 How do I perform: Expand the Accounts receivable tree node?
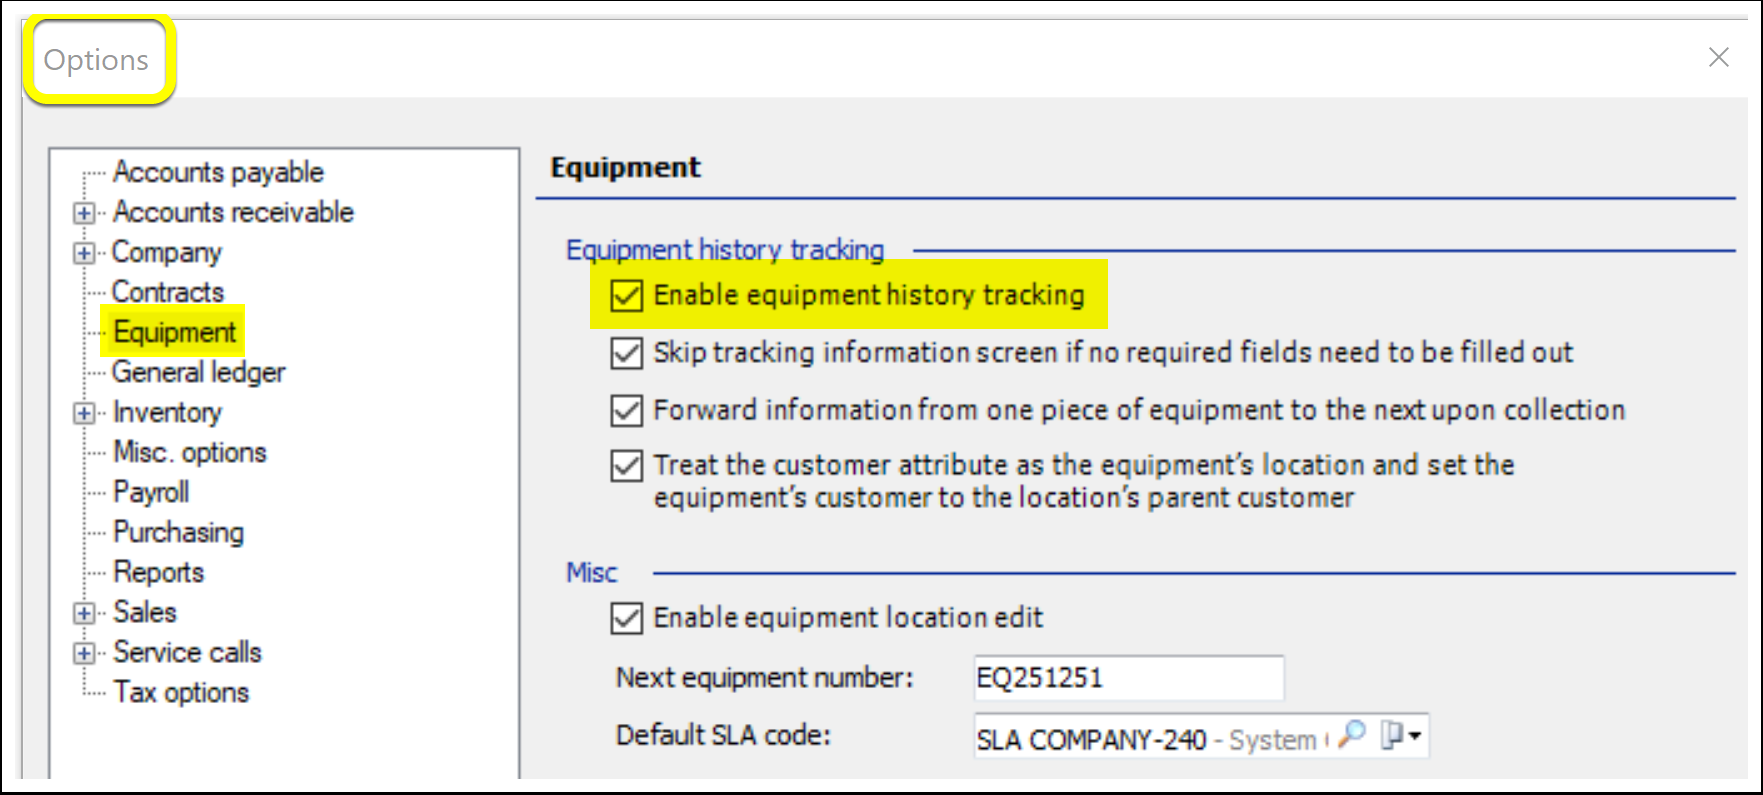pyautogui.click(x=84, y=213)
